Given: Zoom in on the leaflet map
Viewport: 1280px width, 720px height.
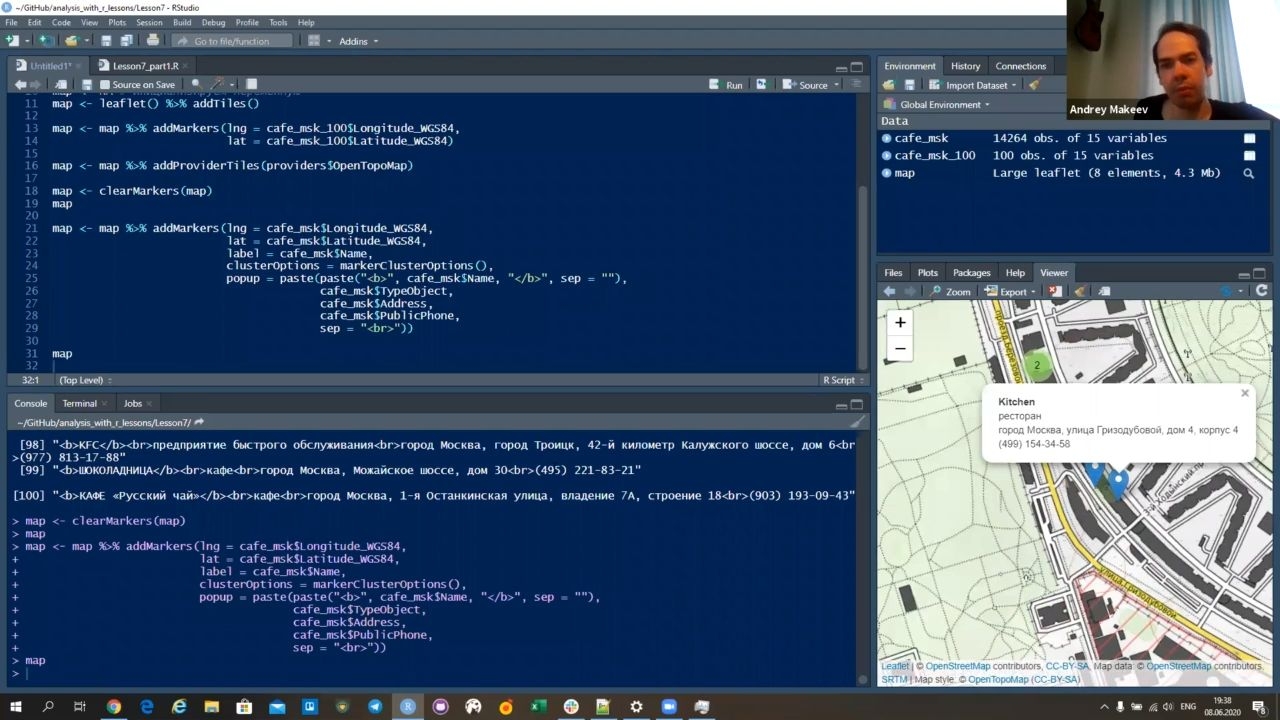Looking at the screenshot, I should (900, 323).
